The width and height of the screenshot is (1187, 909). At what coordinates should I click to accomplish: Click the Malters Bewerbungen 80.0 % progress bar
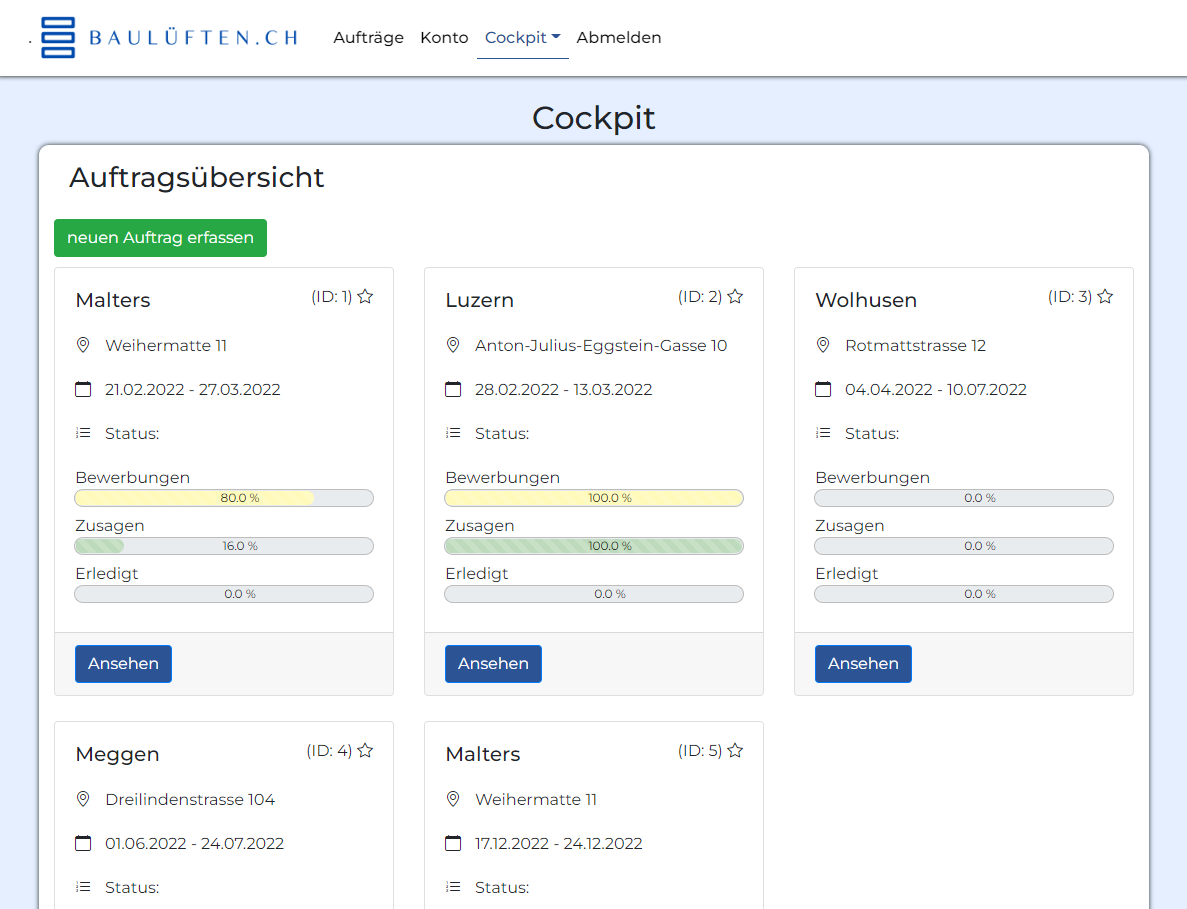click(224, 498)
